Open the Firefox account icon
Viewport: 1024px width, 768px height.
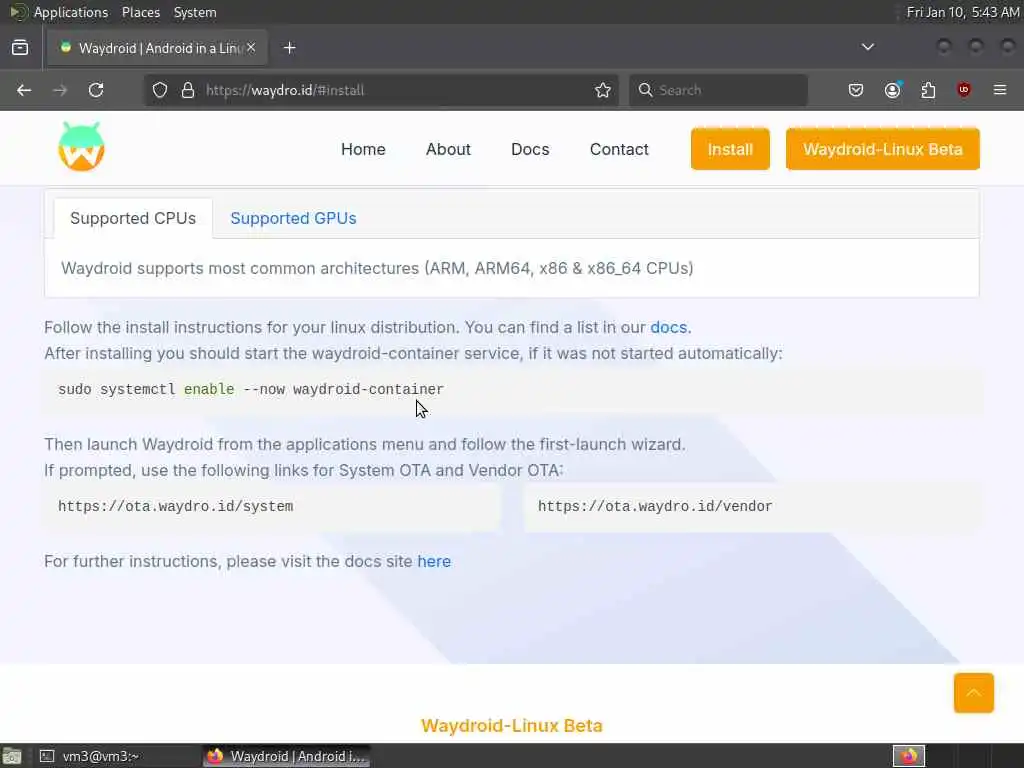pyautogui.click(x=893, y=90)
